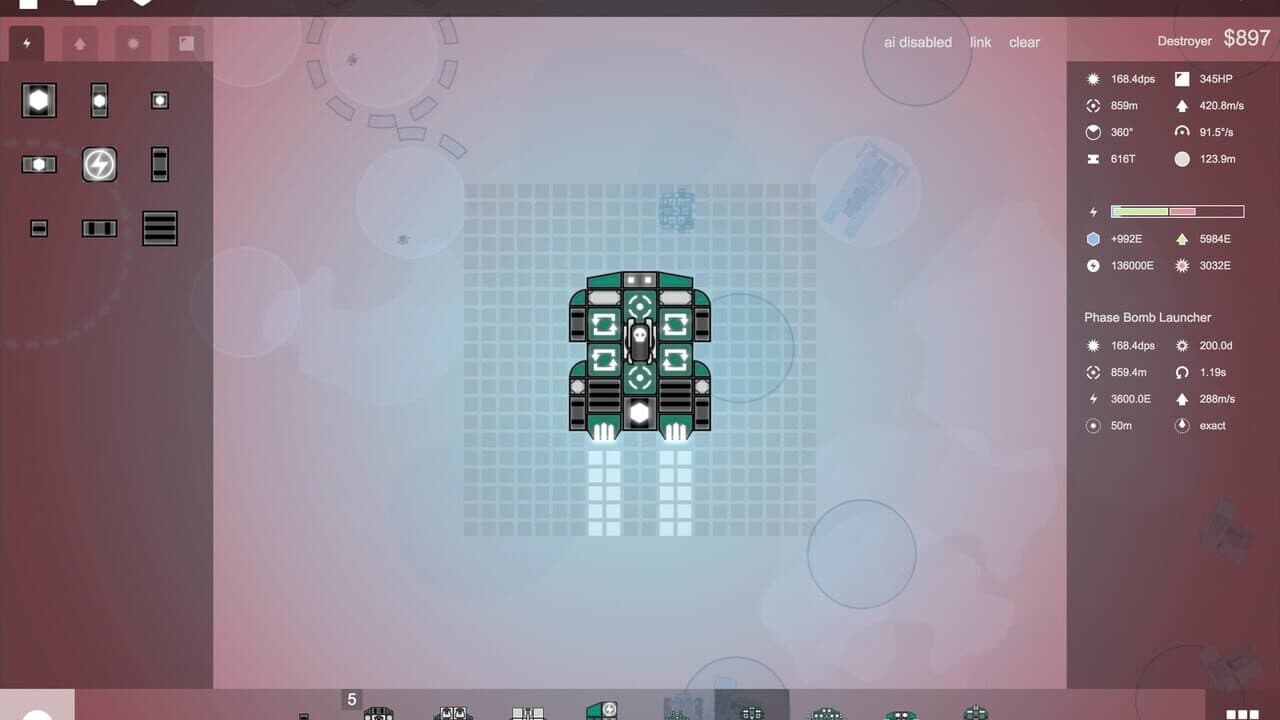
Task: Click the "859m" range stat
Action: point(1124,105)
